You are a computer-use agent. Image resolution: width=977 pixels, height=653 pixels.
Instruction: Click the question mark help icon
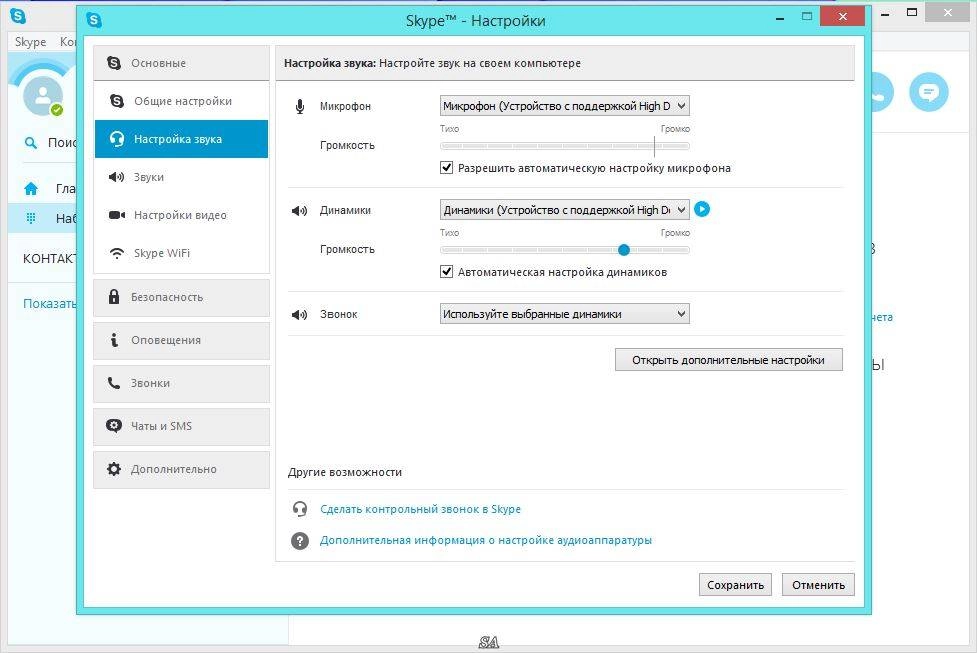point(300,540)
